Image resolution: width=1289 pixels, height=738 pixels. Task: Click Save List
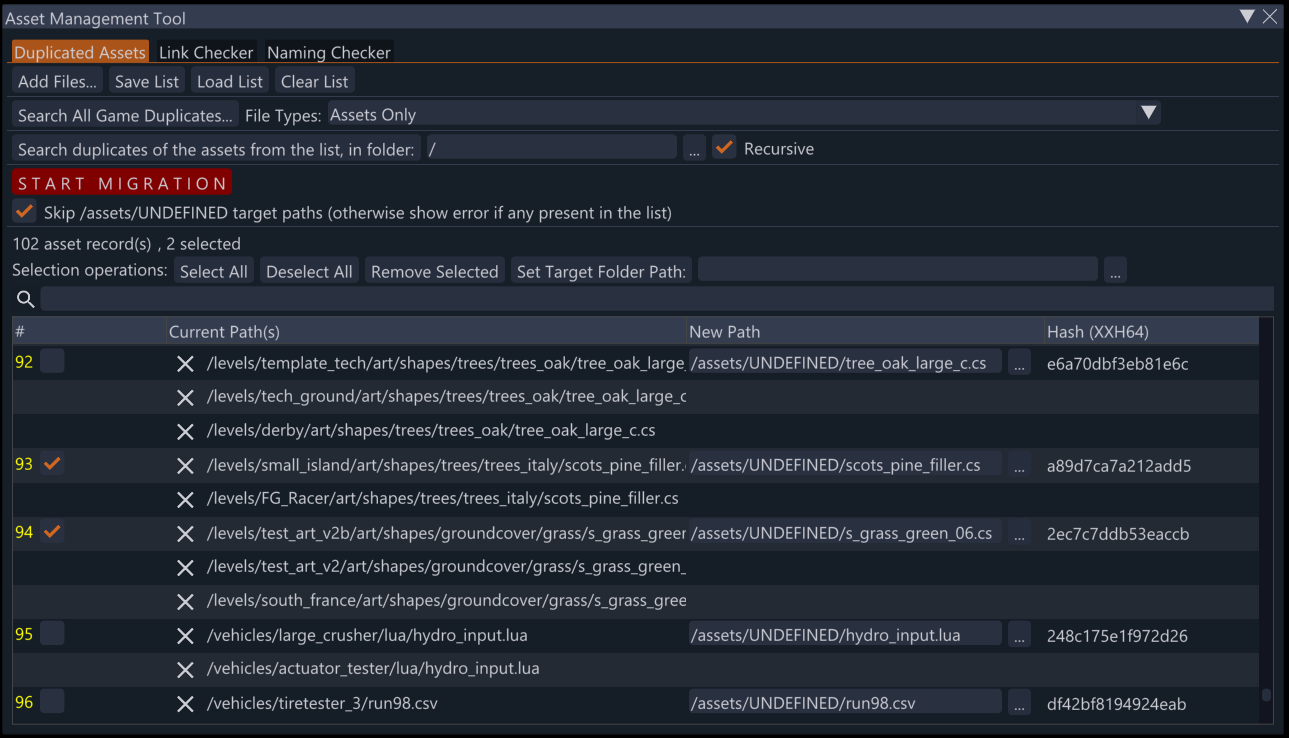[x=147, y=82]
